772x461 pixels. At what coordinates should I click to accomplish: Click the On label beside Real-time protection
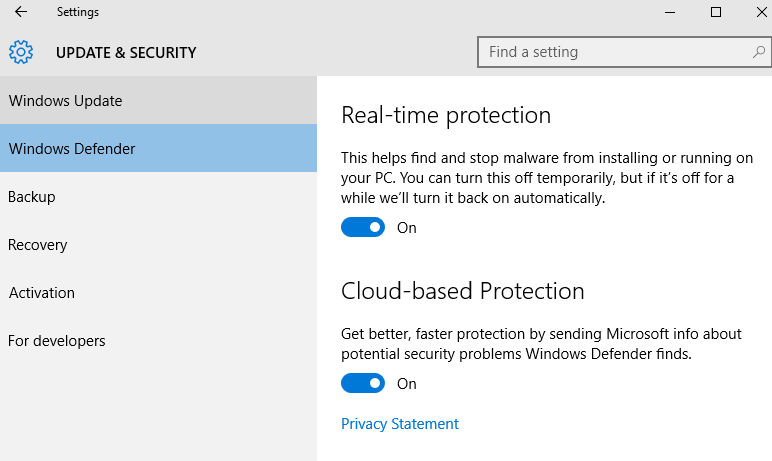407,228
